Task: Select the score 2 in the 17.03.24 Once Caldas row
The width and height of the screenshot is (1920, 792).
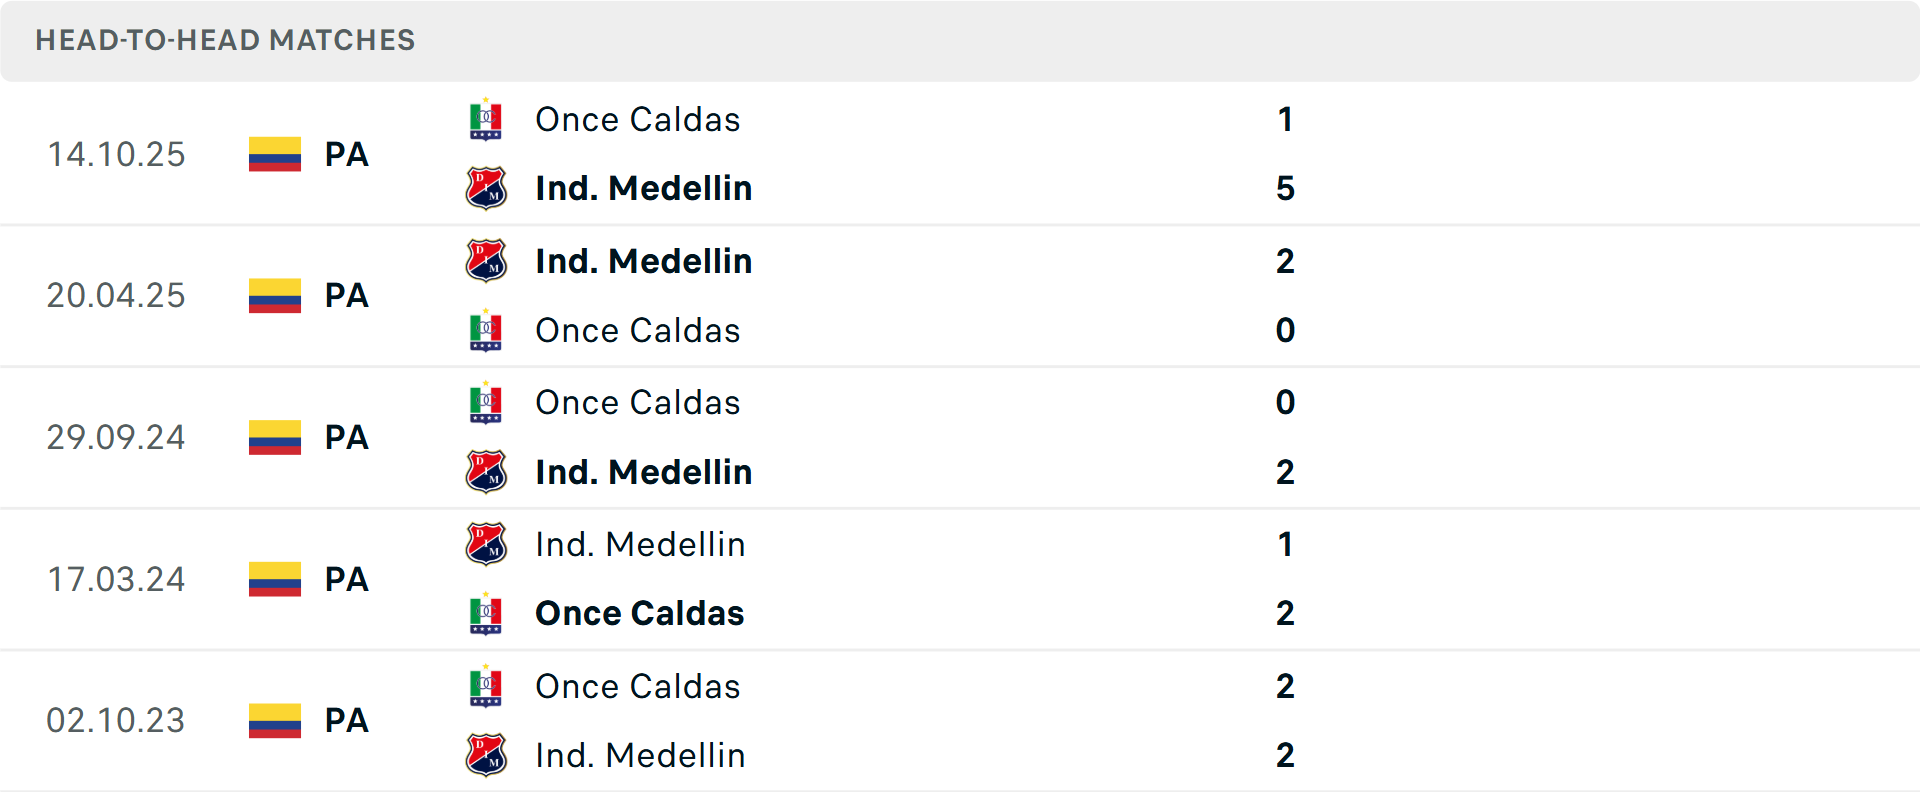Action: click(x=1286, y=614)
